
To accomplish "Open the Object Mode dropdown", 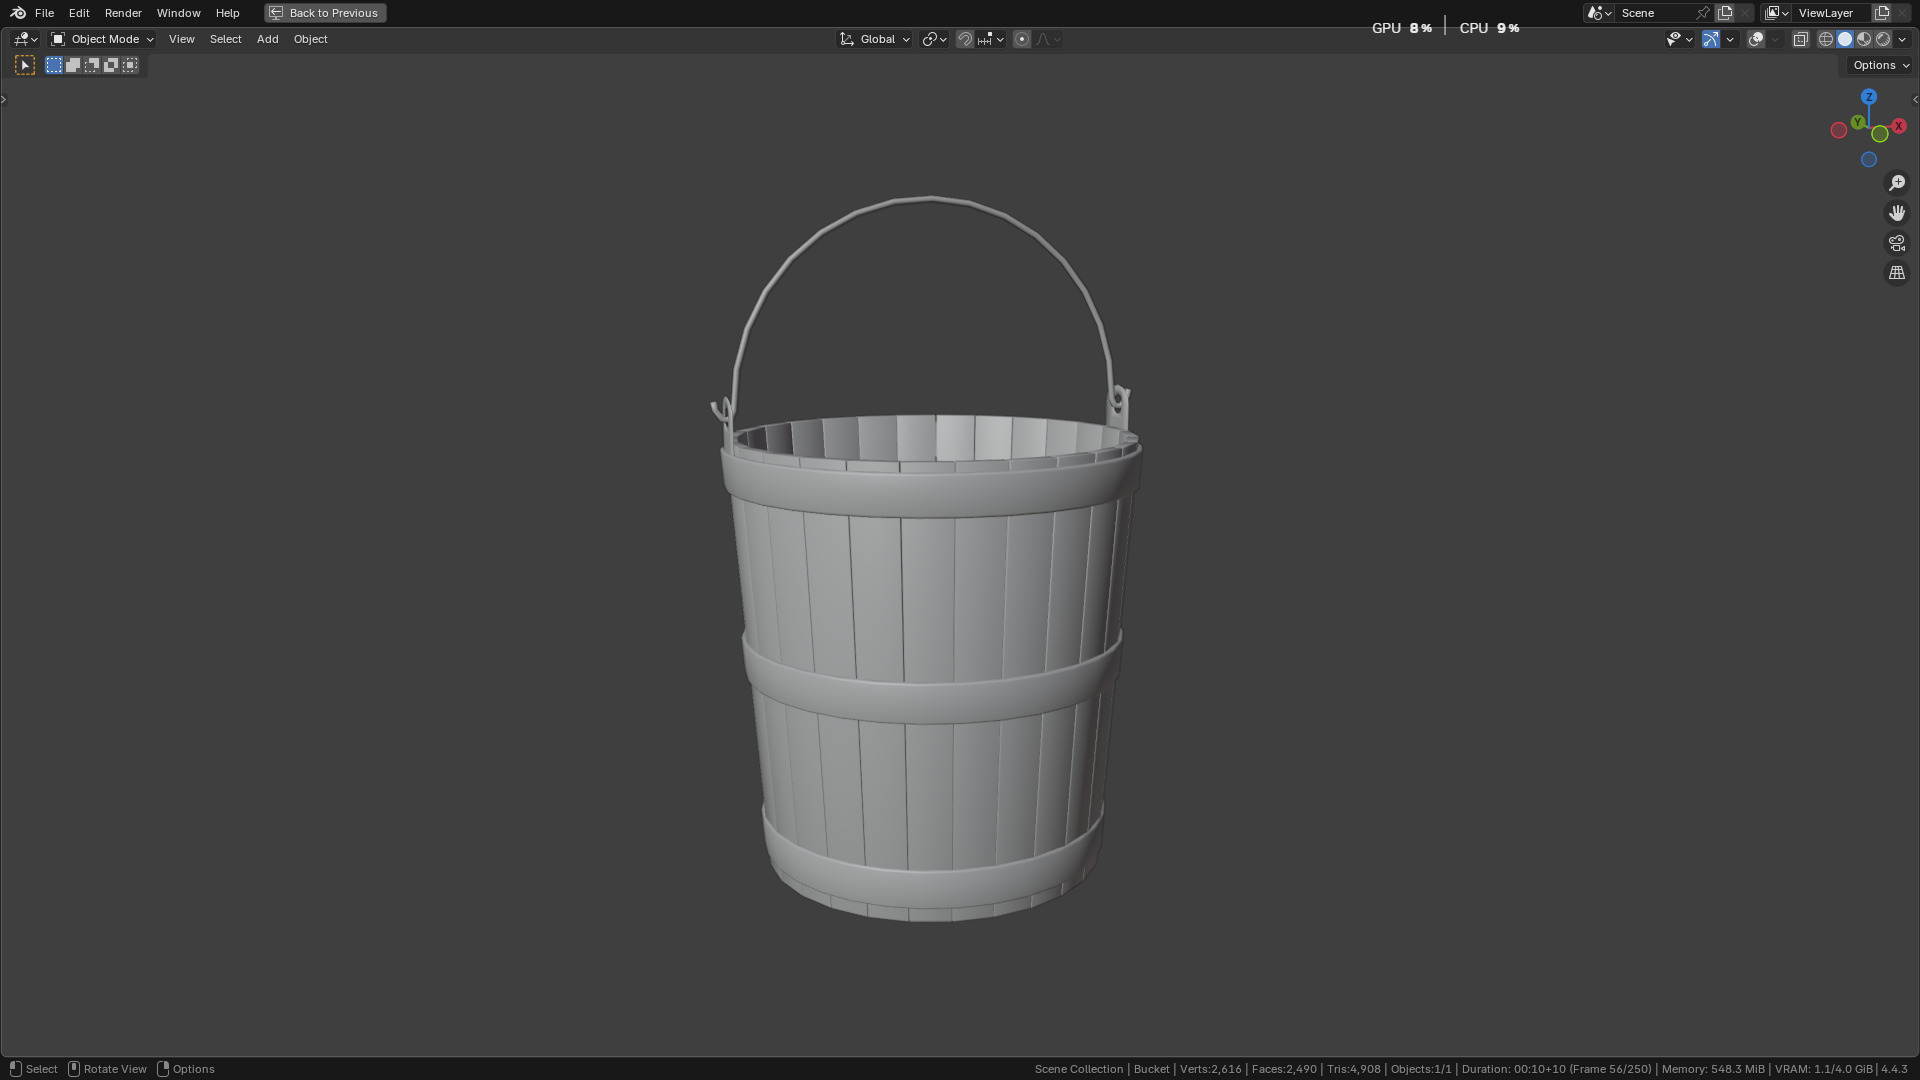I will [102, 39].
